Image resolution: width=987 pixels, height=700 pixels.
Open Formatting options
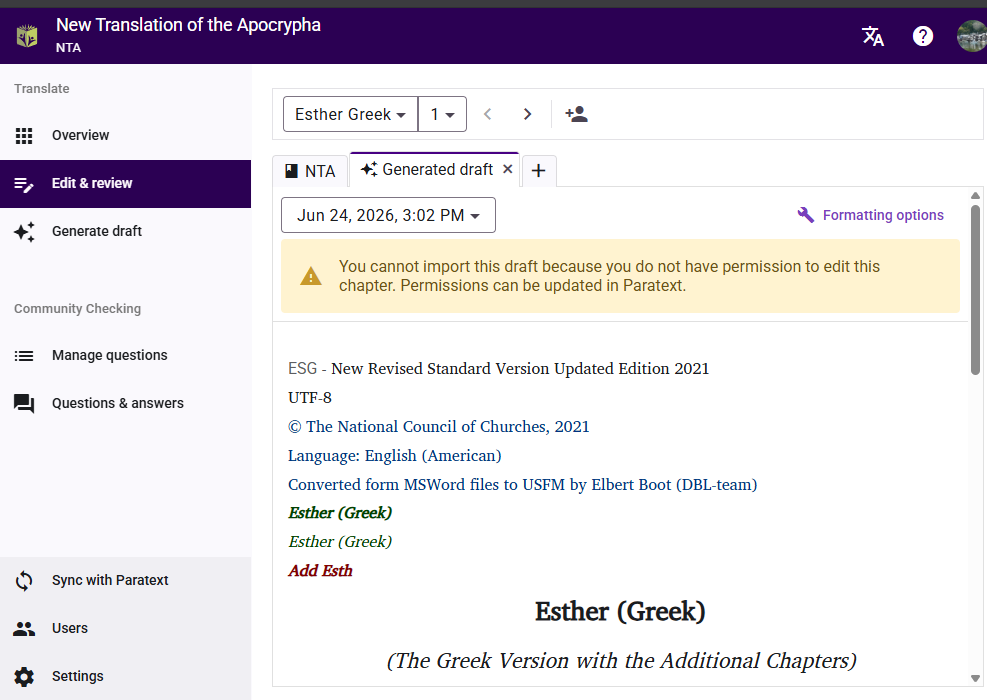point(870,215)
